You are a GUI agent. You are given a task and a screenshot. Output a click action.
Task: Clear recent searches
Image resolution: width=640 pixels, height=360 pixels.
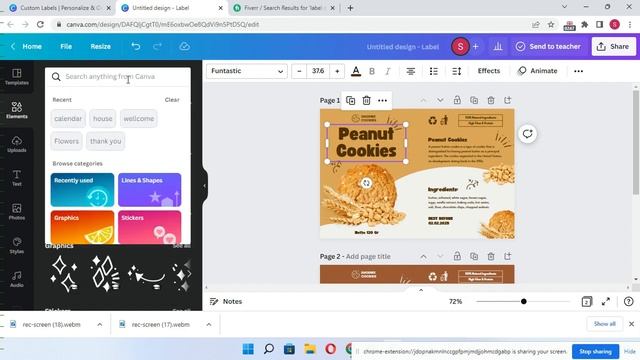pos(172,100)
